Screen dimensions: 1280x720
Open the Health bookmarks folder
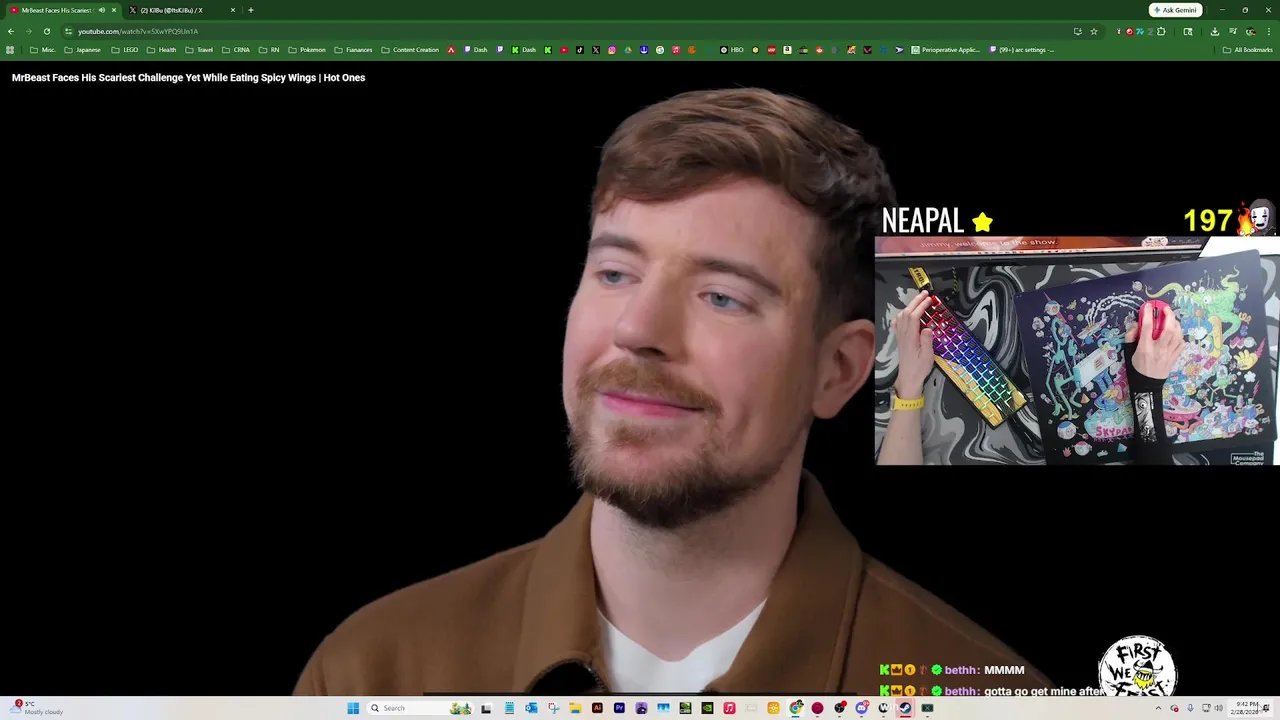162,50
